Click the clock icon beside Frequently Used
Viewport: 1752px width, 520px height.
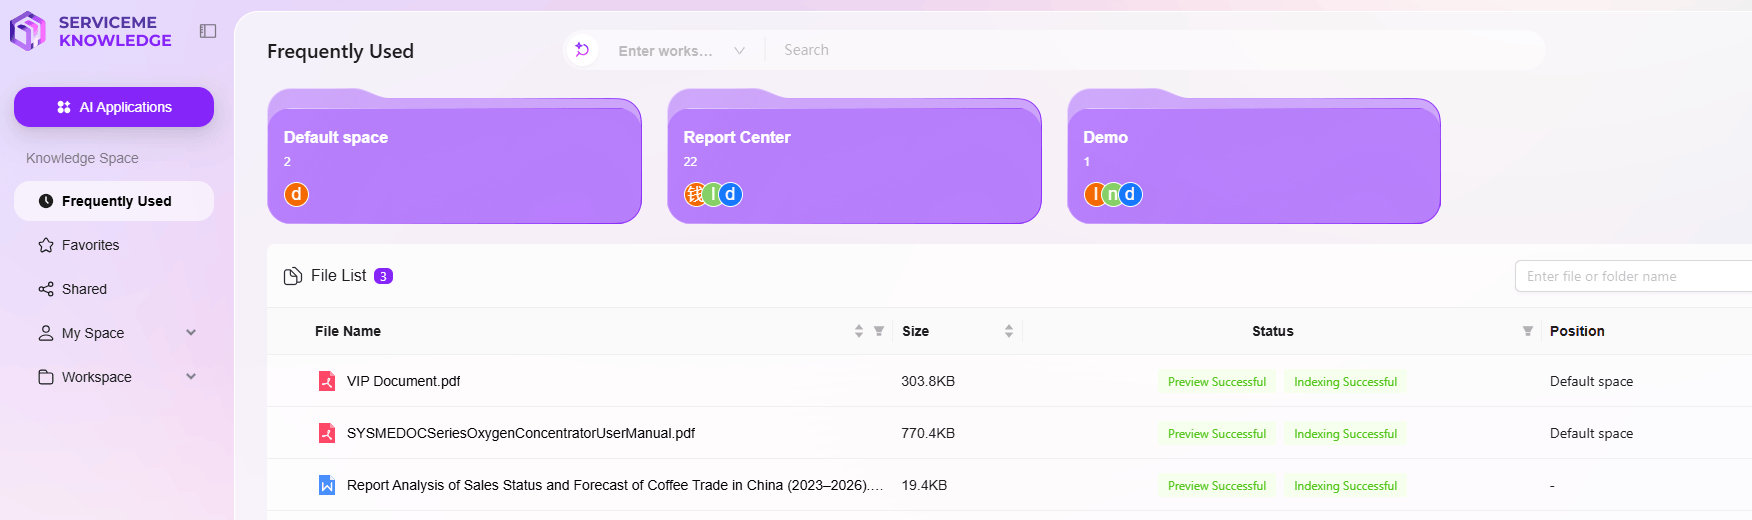(46, 201)
